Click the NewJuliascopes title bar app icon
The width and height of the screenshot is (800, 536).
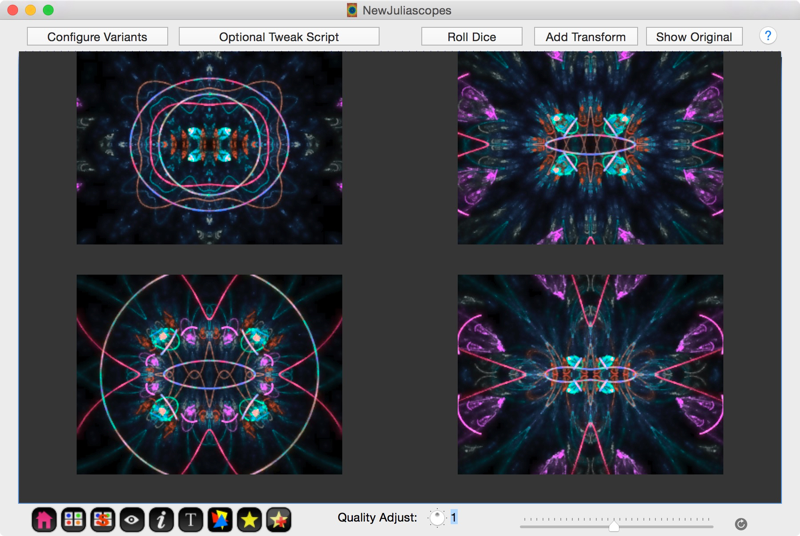tap(352, 10)
